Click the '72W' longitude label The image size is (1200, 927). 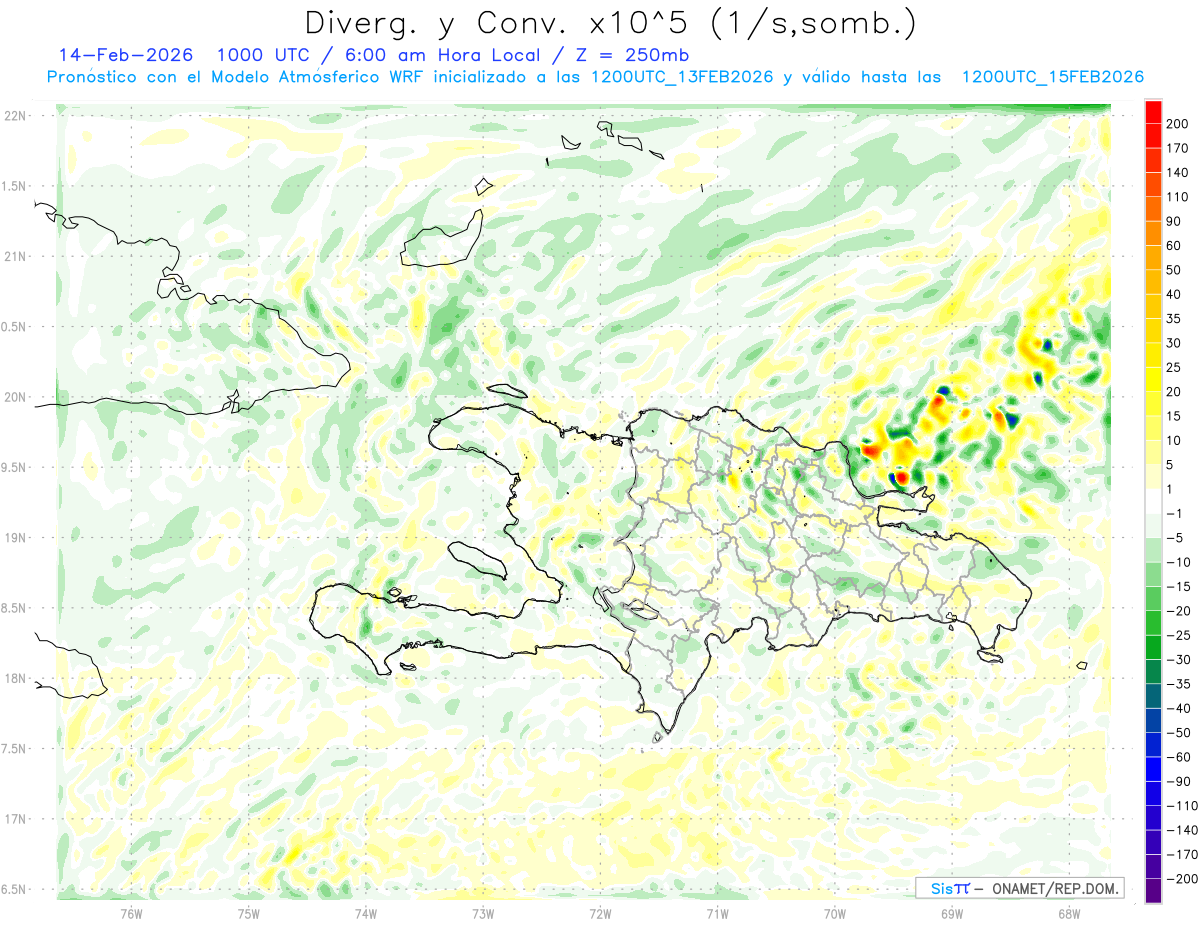tap(600, 913)
